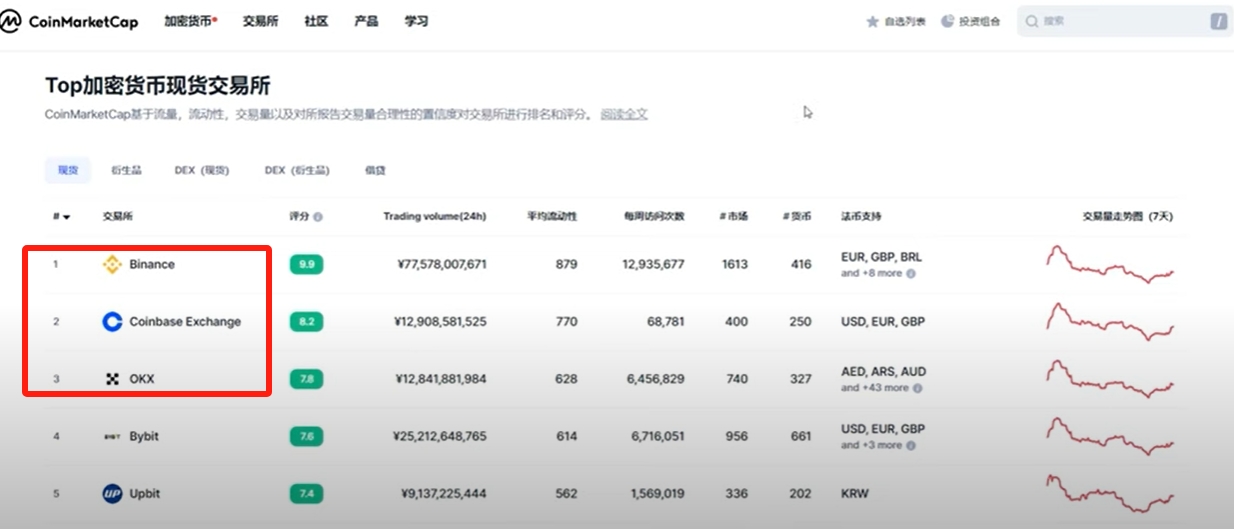This screenshot has height=529, width=1234.
Task: Sort by Trading volume(24h) column header
Action: pos(435,217)
